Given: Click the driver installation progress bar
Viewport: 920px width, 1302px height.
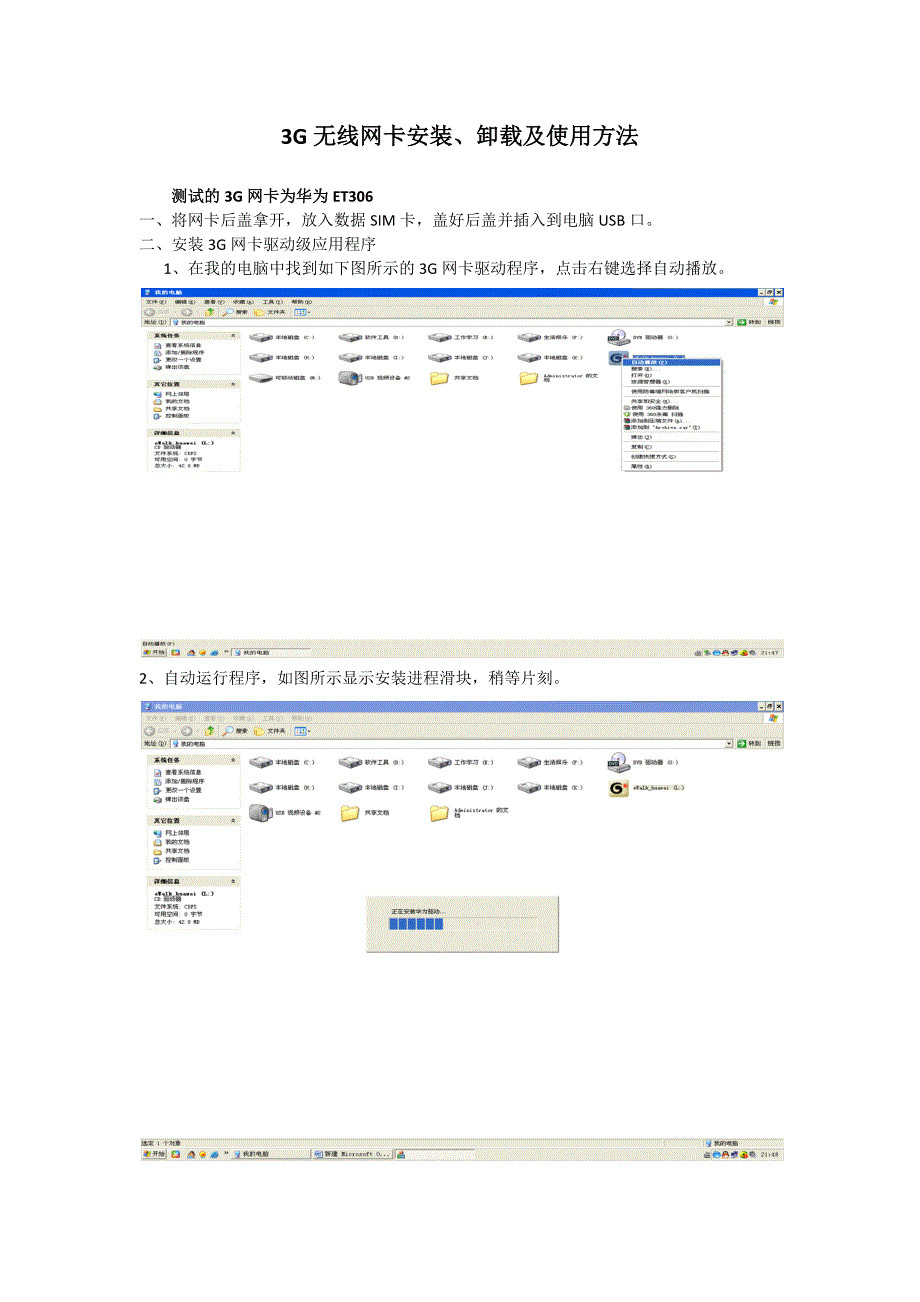Looking at the screenshot, I should click(x=411, y=925).
